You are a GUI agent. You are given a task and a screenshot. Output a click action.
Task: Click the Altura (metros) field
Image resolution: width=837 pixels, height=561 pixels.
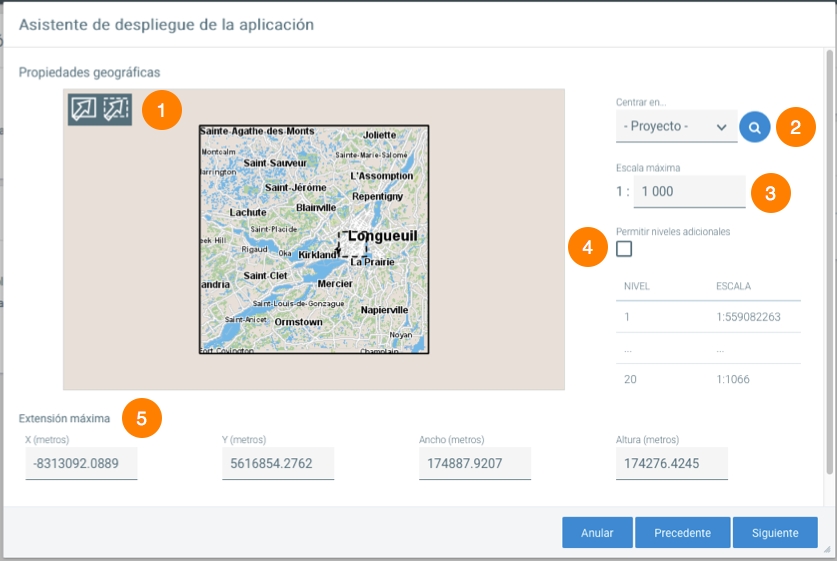pos(672,463)
